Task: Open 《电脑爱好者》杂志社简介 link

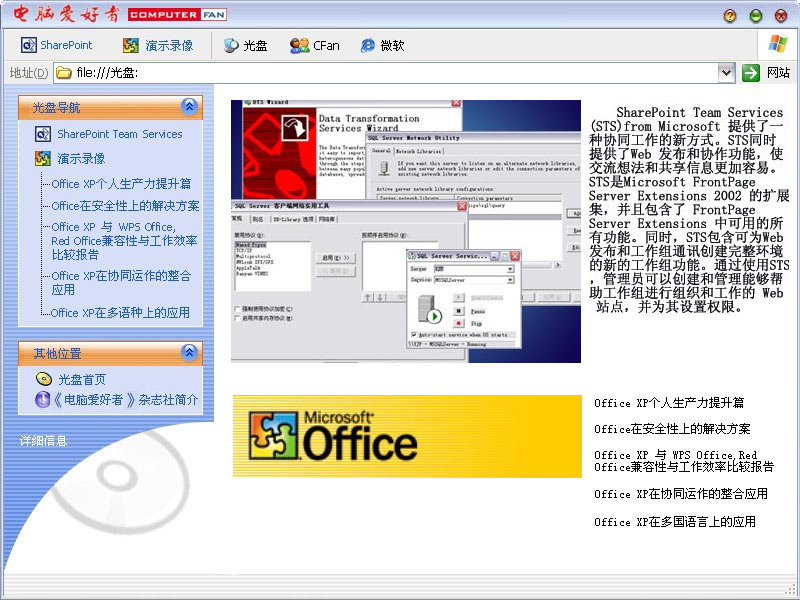Action: tap(125, 399)
